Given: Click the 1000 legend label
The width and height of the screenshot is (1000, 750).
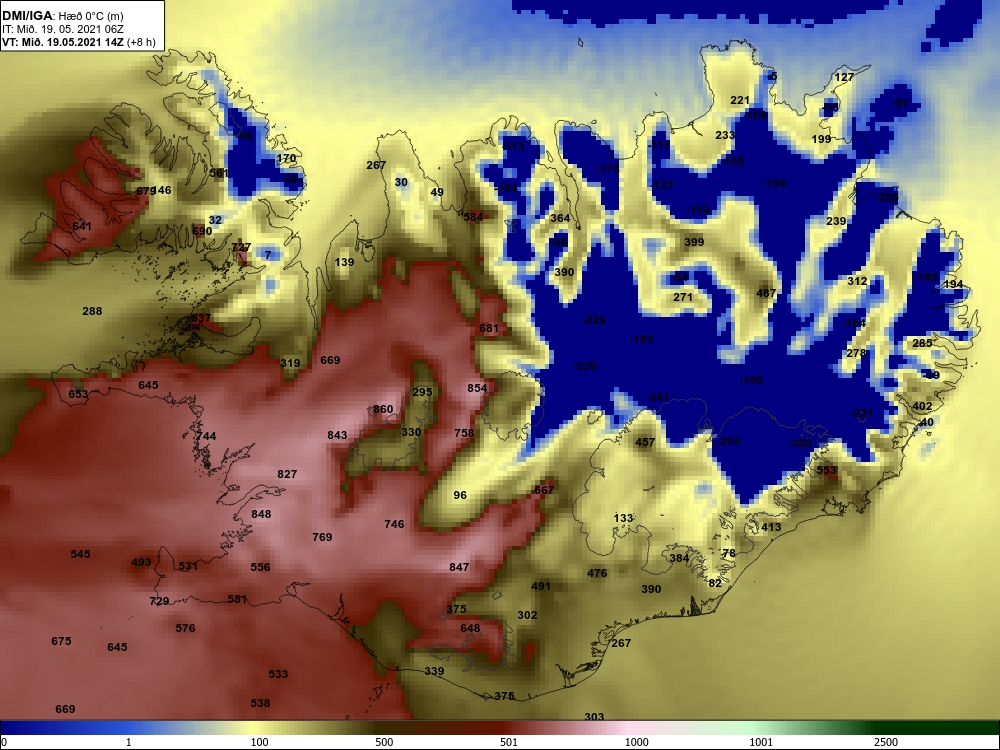Looking at the screenshot, I should [637, 742].
